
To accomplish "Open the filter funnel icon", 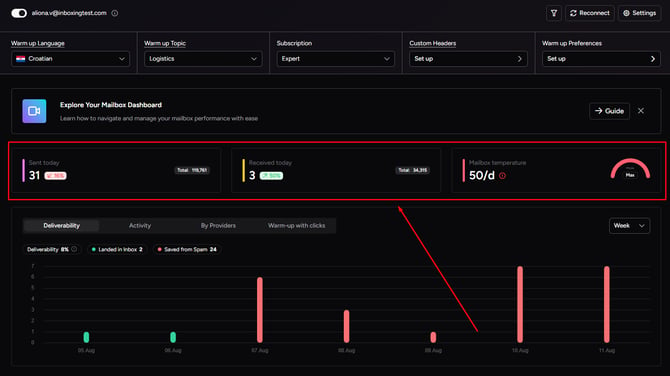I will pos(554,13).
